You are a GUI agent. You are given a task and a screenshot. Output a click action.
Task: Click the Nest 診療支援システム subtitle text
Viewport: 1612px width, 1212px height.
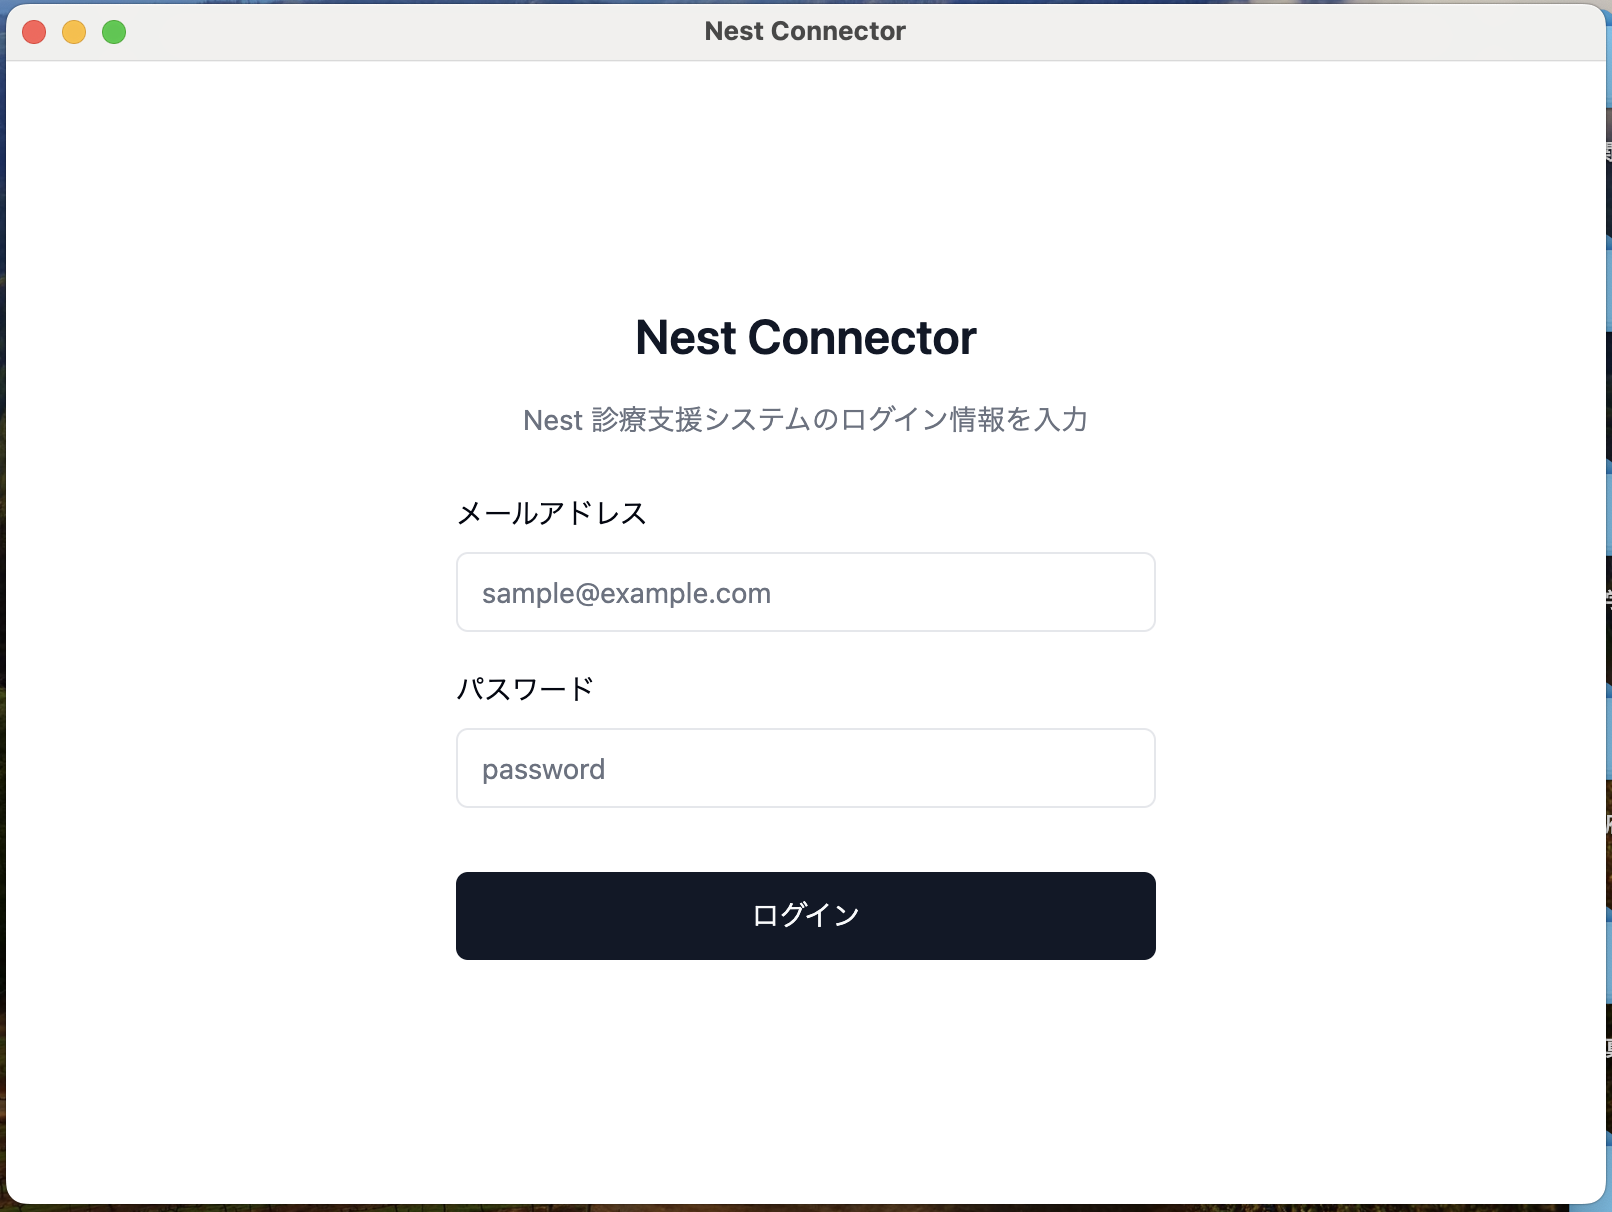point(805,420)
